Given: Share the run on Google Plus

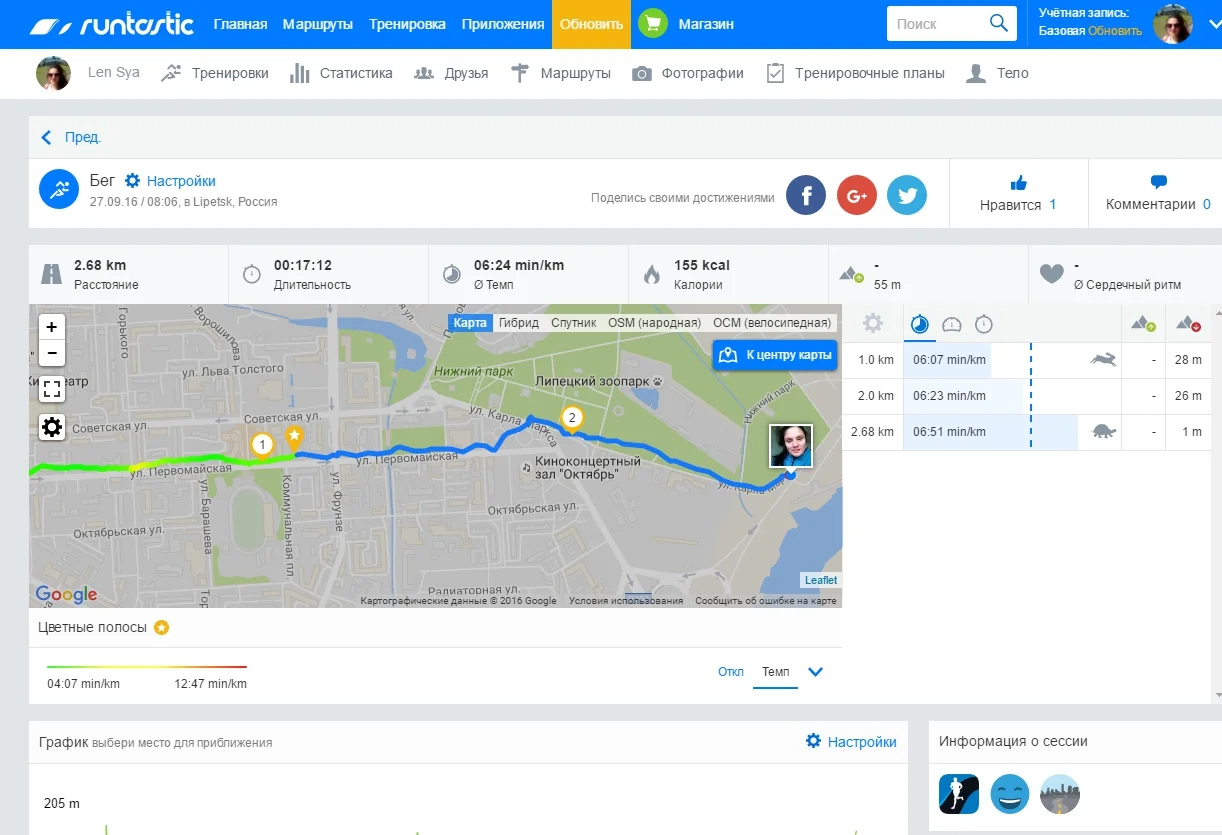Looking at the screenshot, I should click(856, 196).
